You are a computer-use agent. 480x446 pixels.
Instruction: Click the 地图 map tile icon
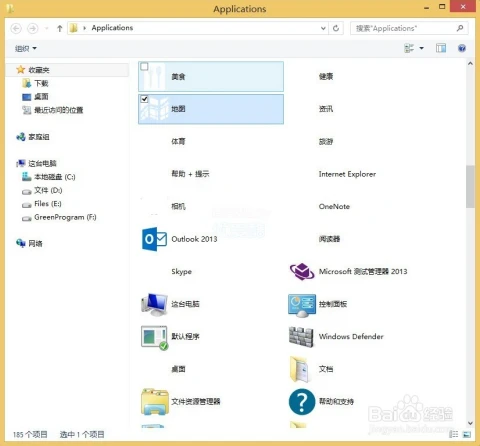pos(154,109)
